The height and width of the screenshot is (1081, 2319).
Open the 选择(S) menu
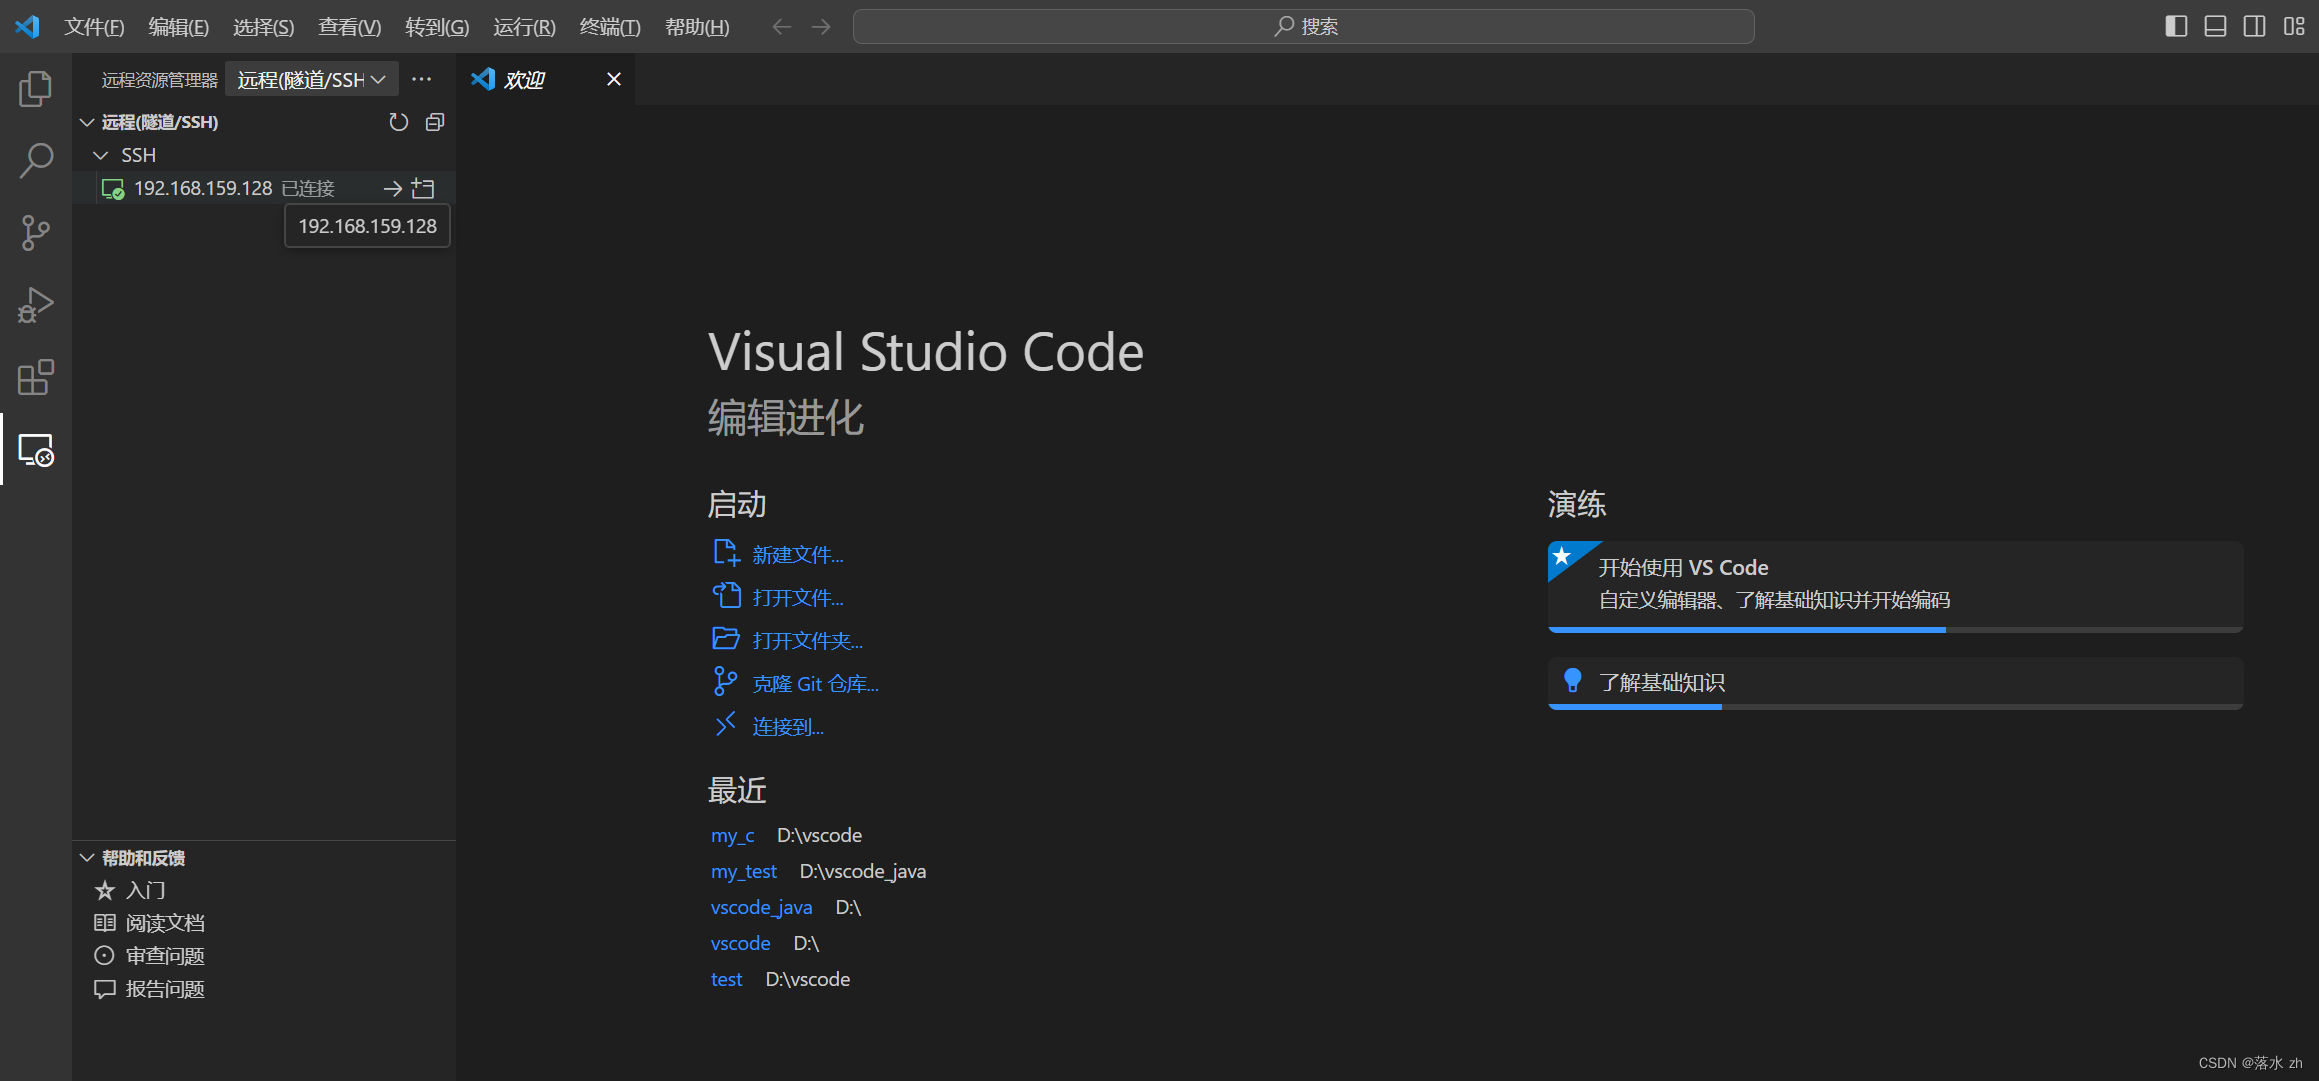[x=263, y=27]
